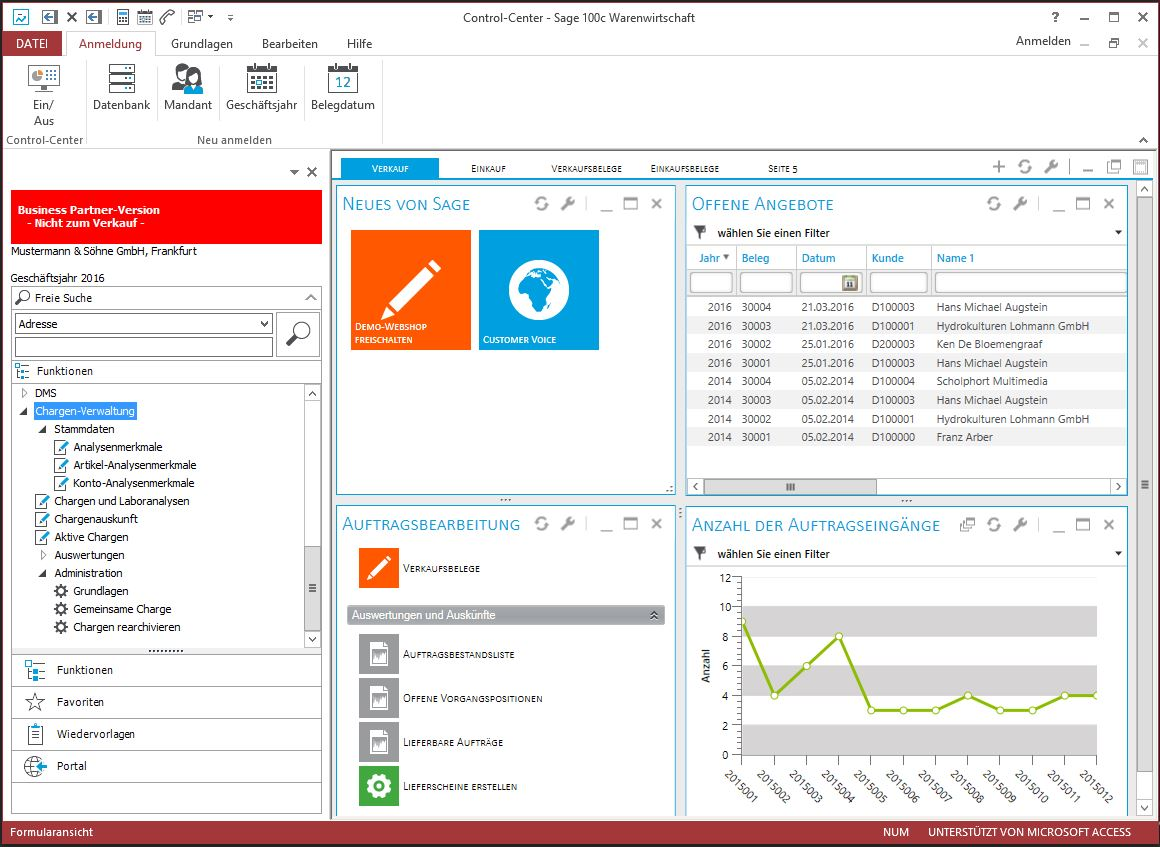
Task: Open Offene Angebote filter dropdown
Action: pos(1117,233)
